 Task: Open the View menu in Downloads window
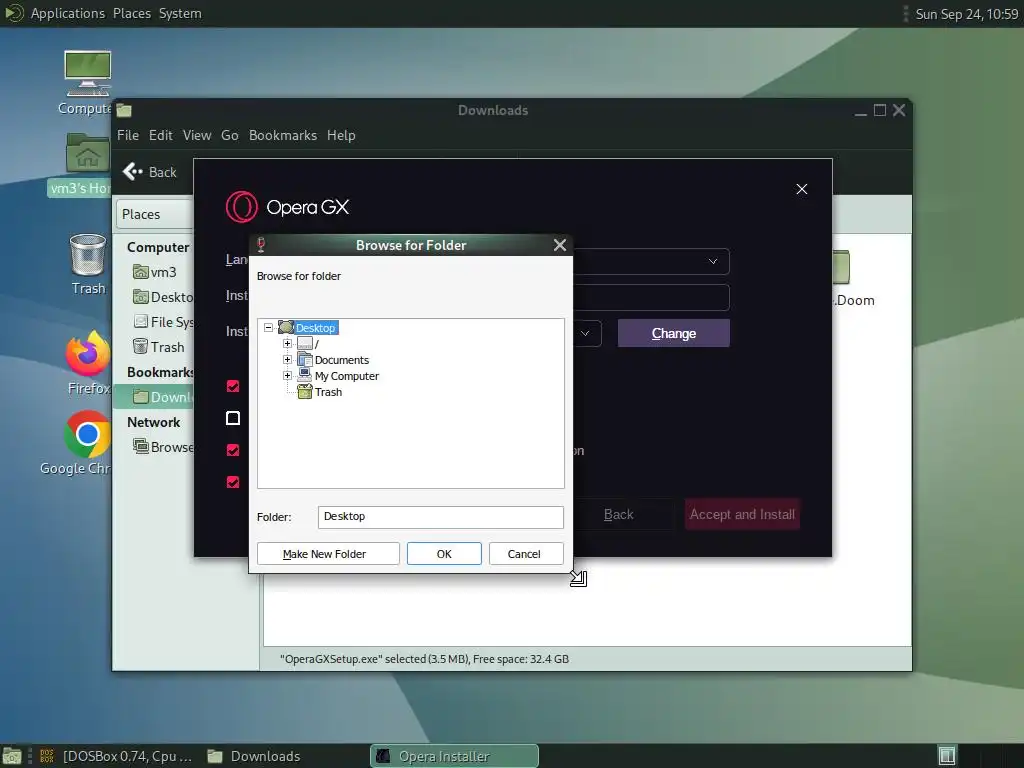click(x=197, y=135)
